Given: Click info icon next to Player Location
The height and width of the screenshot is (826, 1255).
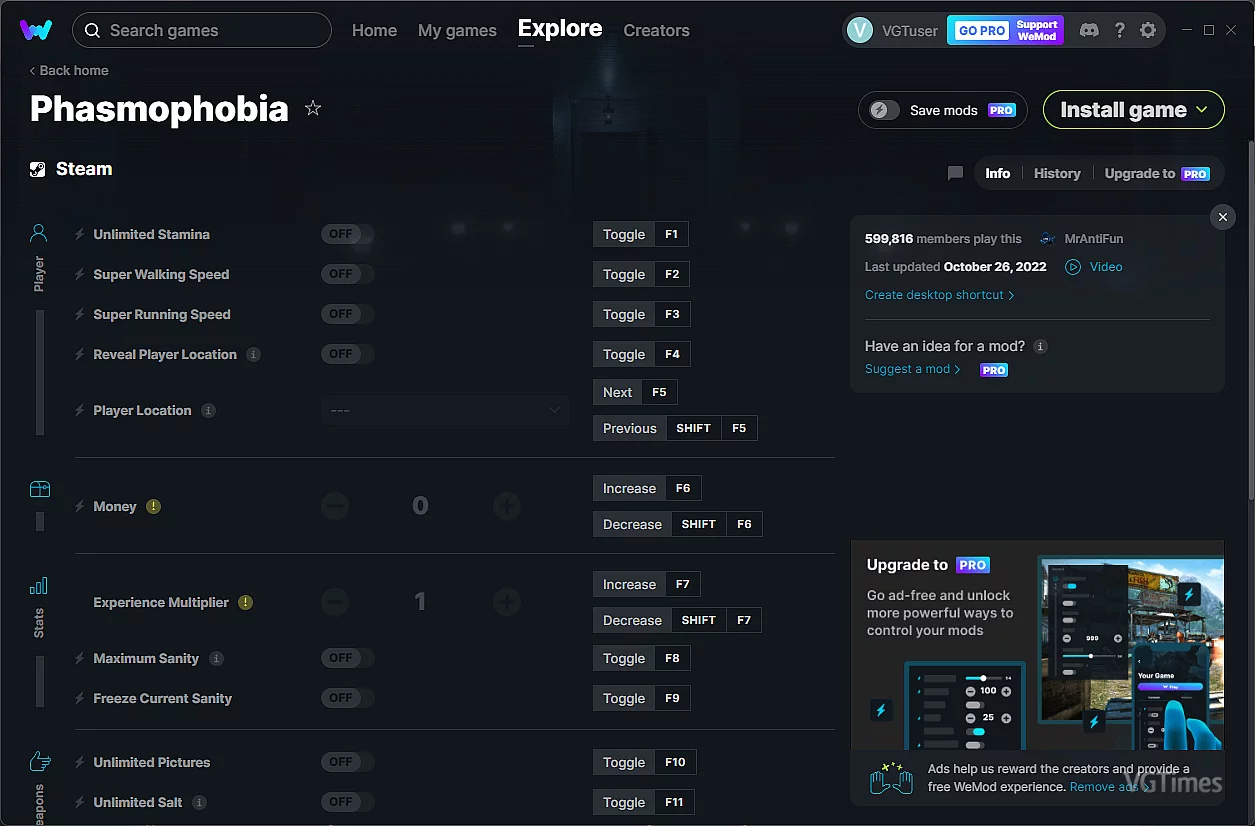Looking at the screenshot, I should coord(208,410).
